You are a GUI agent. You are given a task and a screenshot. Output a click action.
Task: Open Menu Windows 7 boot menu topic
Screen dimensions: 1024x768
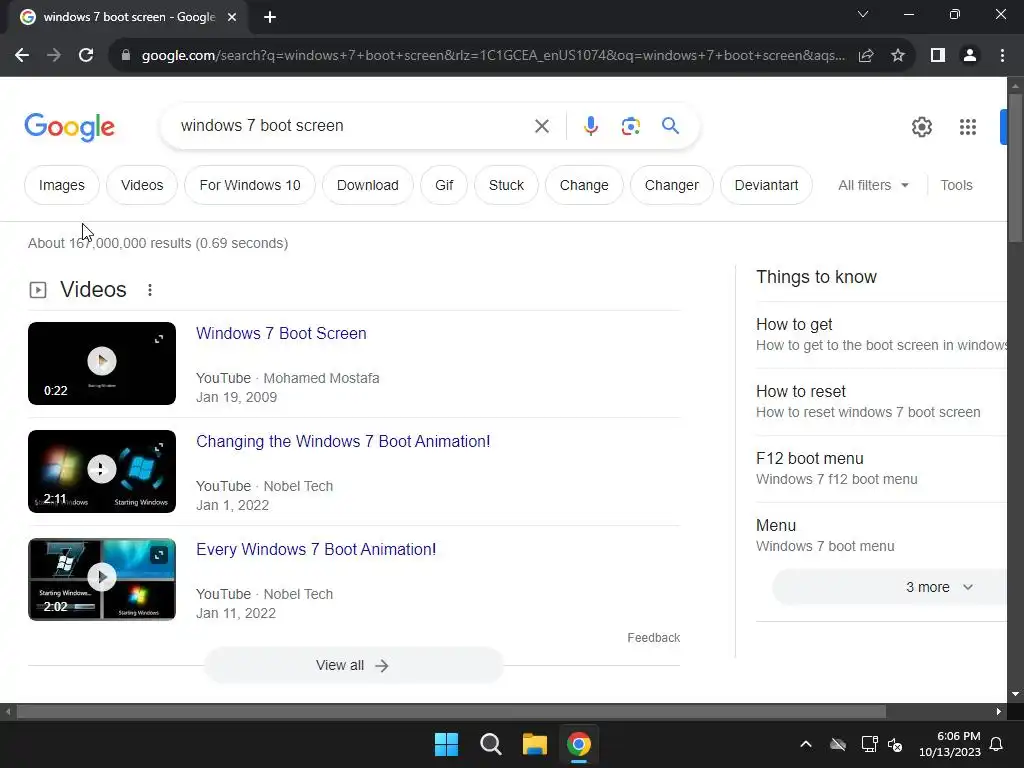pos(881,536)
